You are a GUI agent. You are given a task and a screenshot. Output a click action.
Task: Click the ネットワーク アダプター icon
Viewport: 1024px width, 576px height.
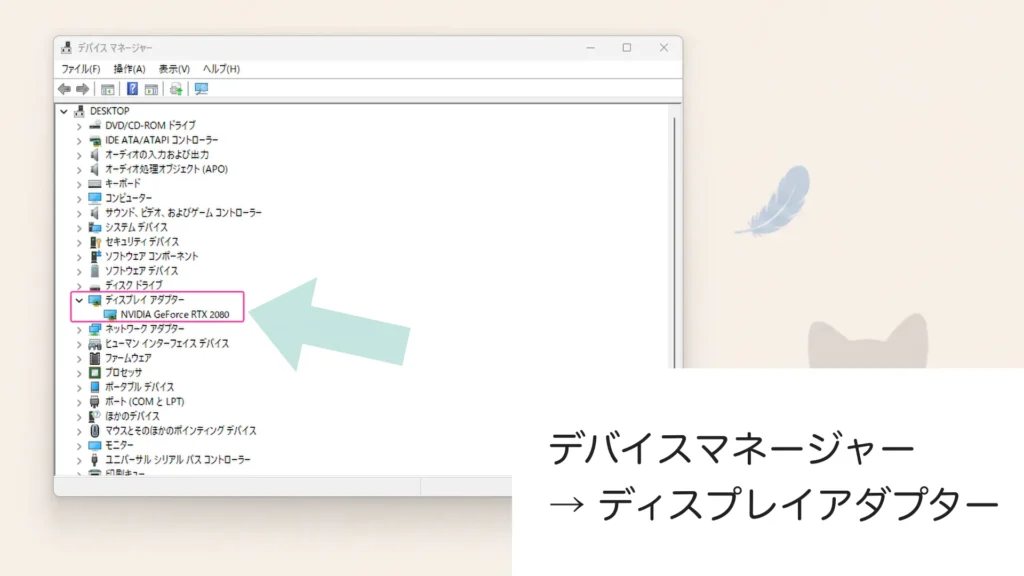pyautogui.click(x=95, y=329)
